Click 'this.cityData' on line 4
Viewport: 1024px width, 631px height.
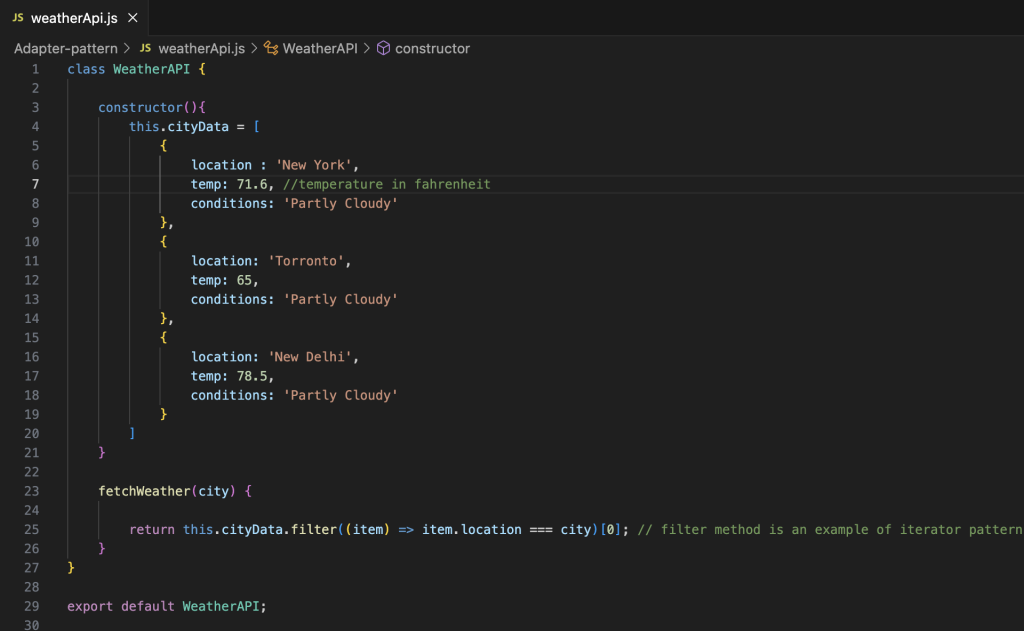coord(179,127)
